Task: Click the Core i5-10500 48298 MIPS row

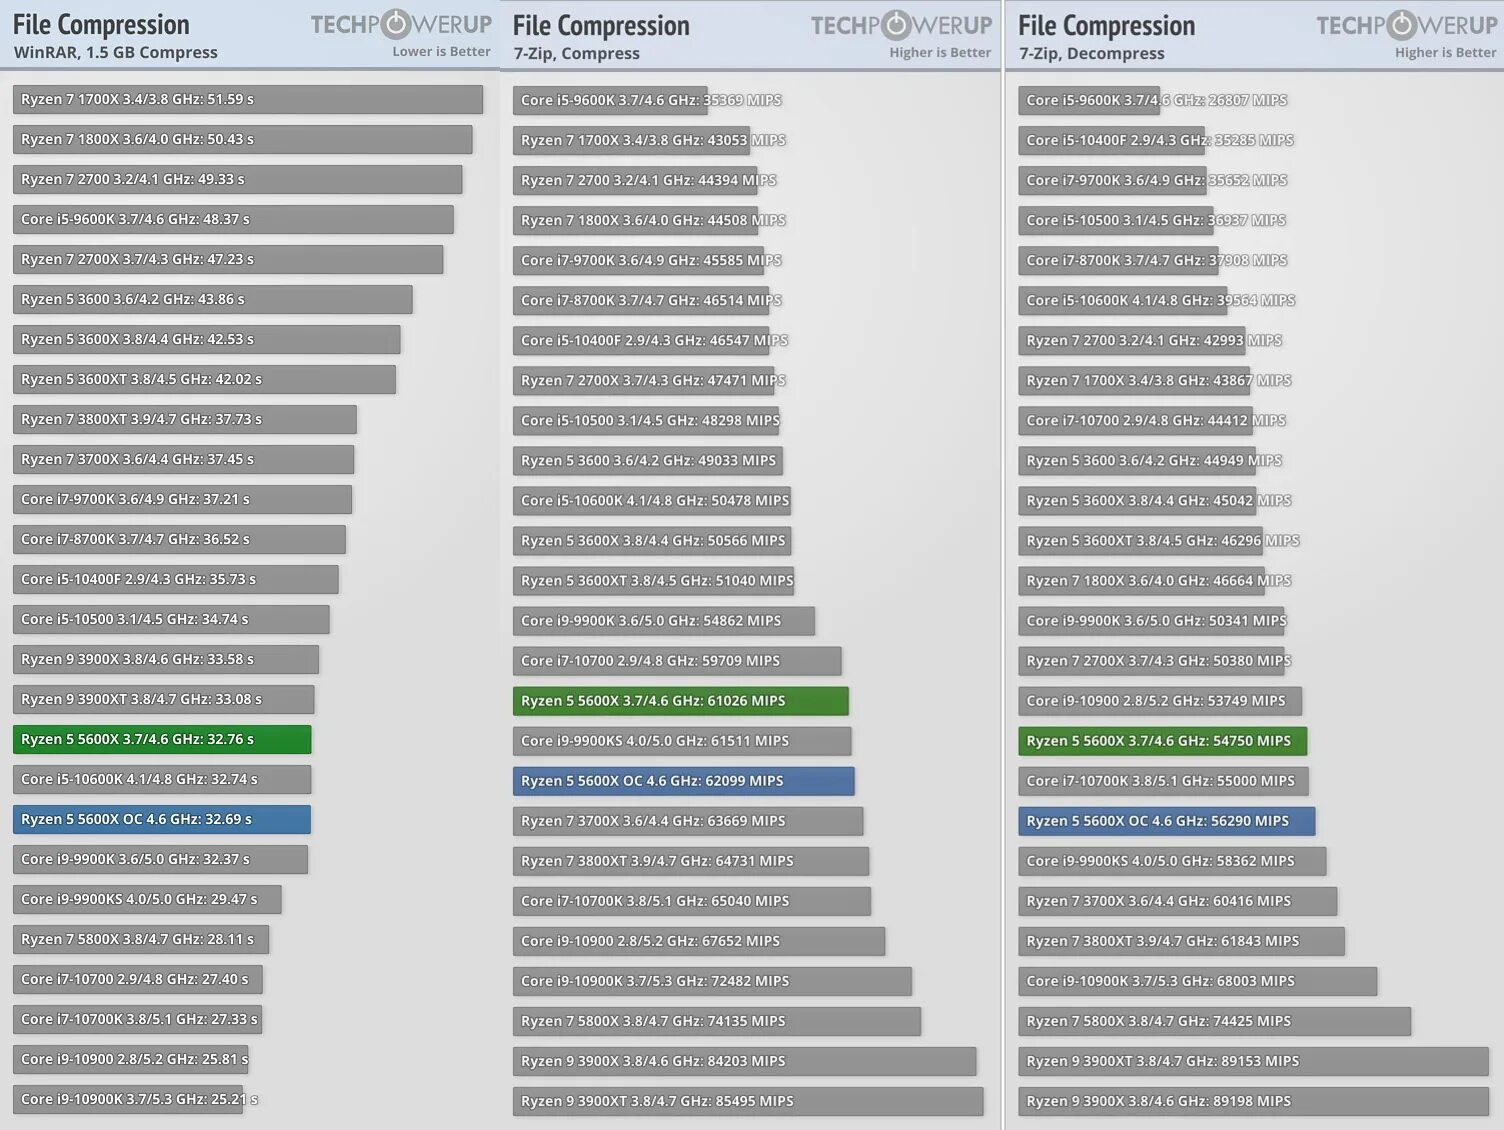Action: coord(646,420)
